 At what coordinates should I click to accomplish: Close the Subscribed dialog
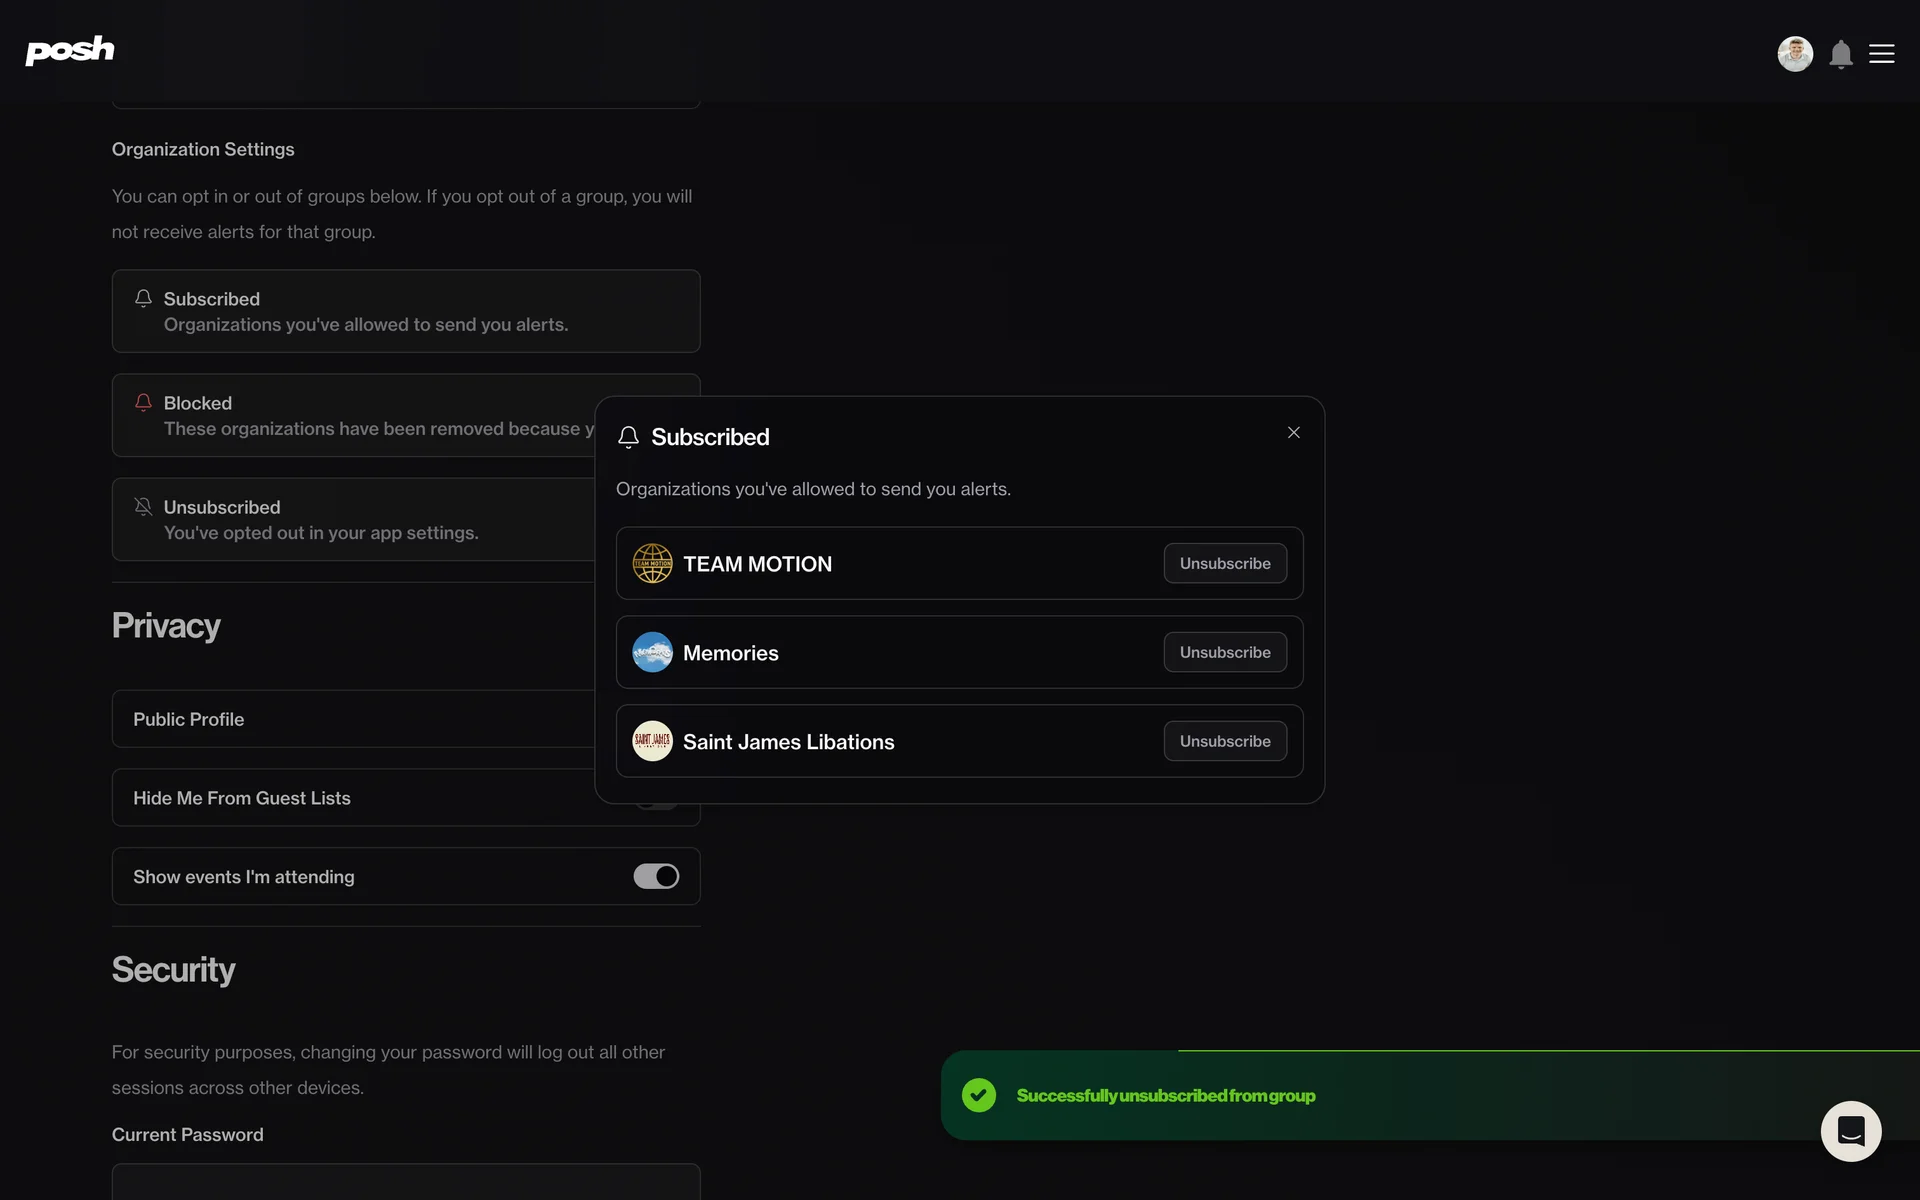(x=1293, y=433)
